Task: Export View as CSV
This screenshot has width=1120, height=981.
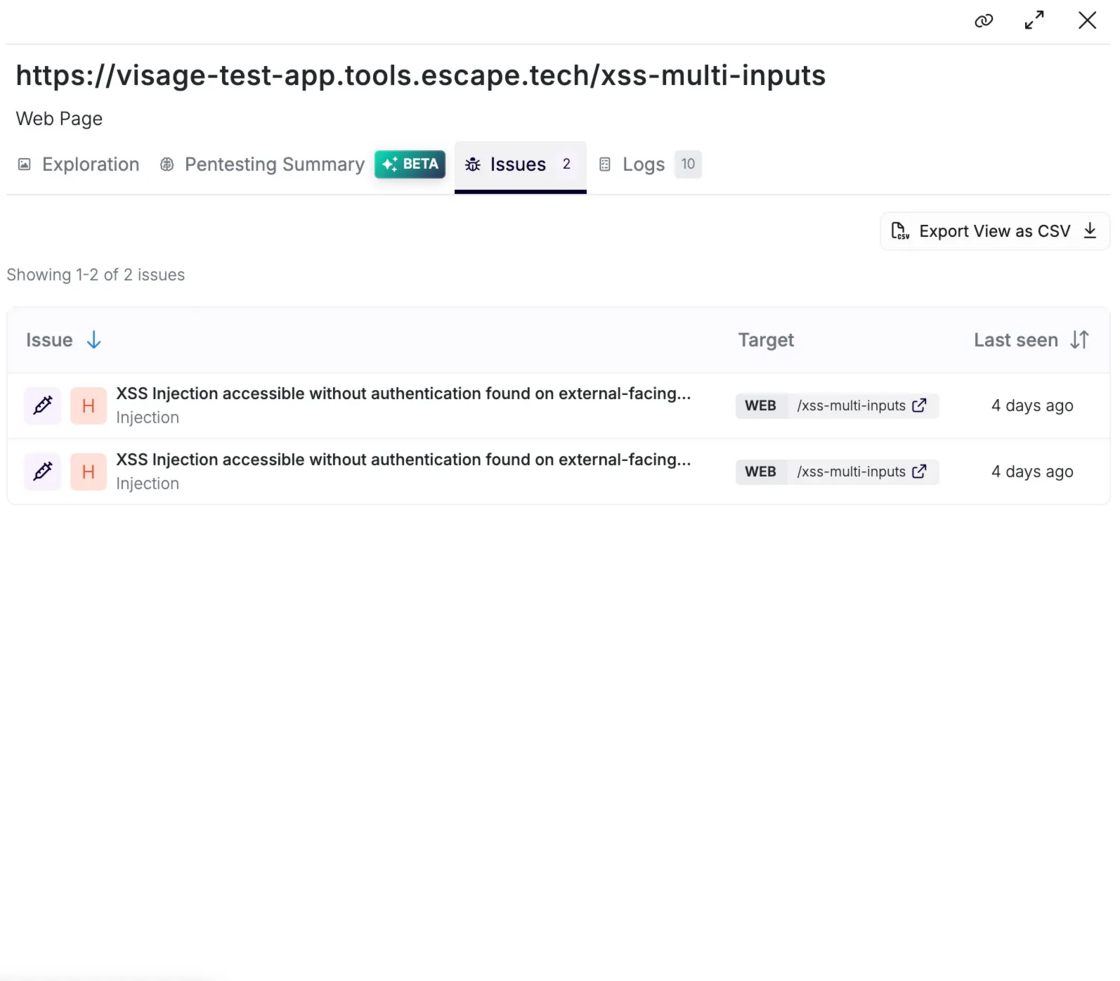Action: tap(994, 231)
